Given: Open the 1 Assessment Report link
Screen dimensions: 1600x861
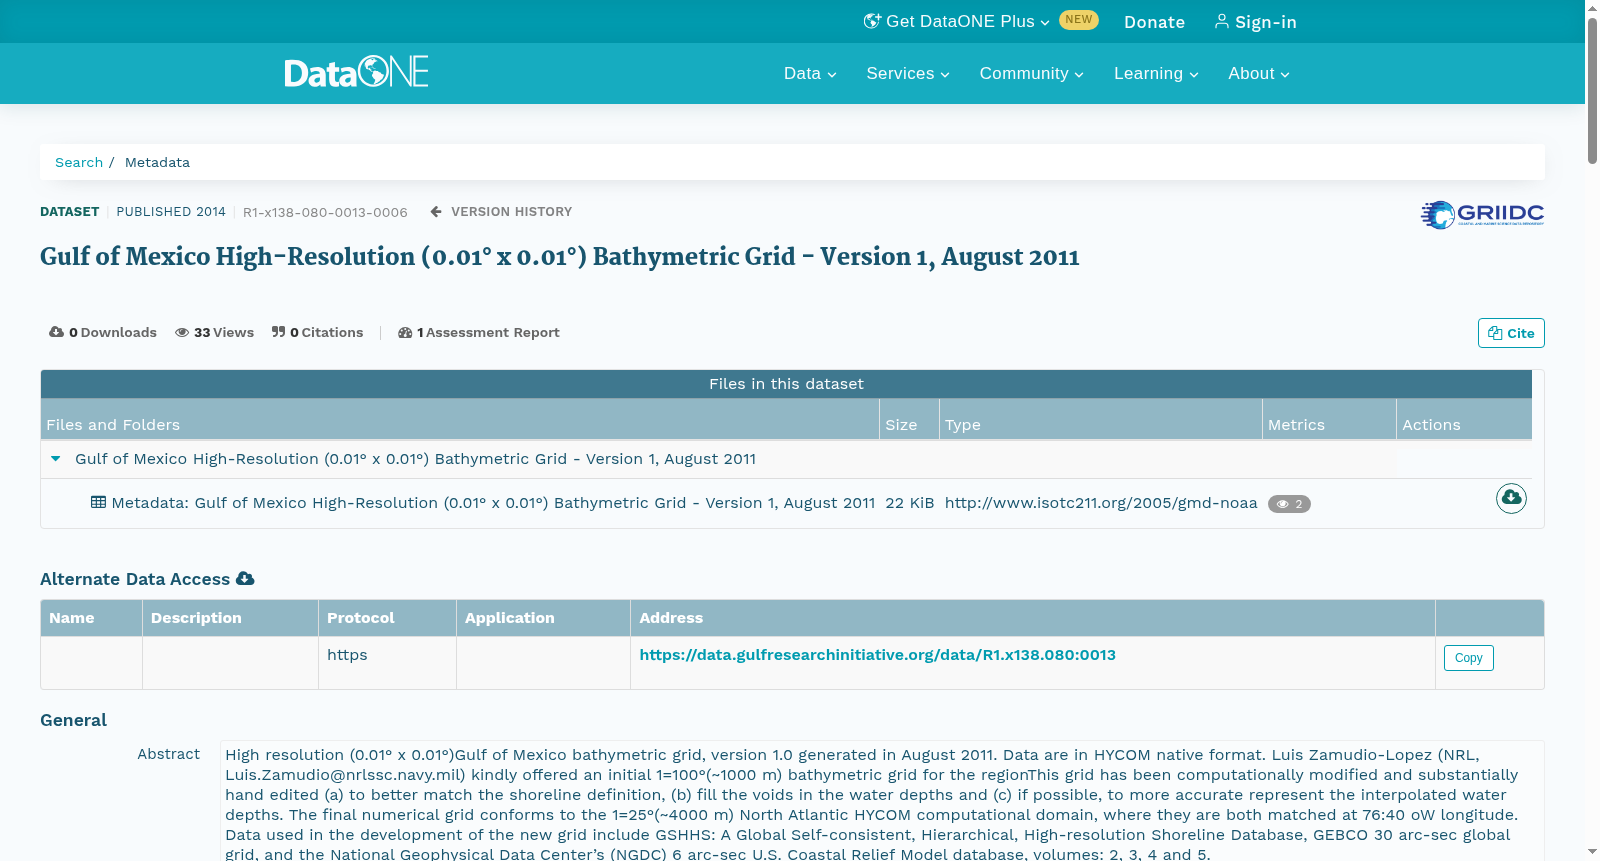Looking at the screenshot, I should [479, 333].
